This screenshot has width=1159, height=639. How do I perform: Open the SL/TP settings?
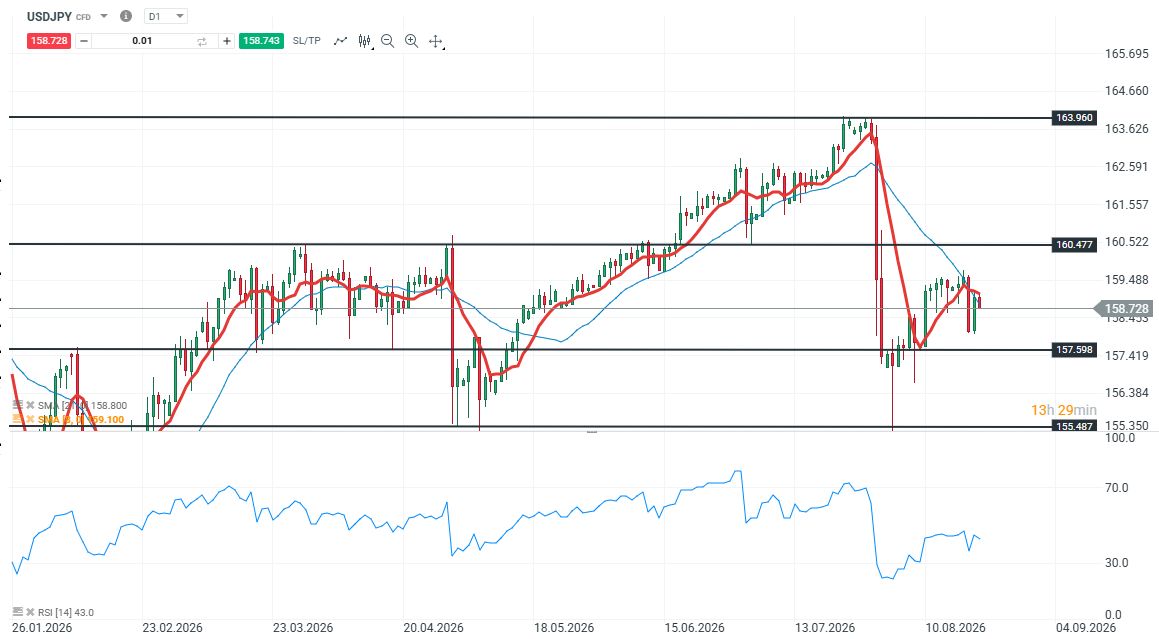[307, 41]
